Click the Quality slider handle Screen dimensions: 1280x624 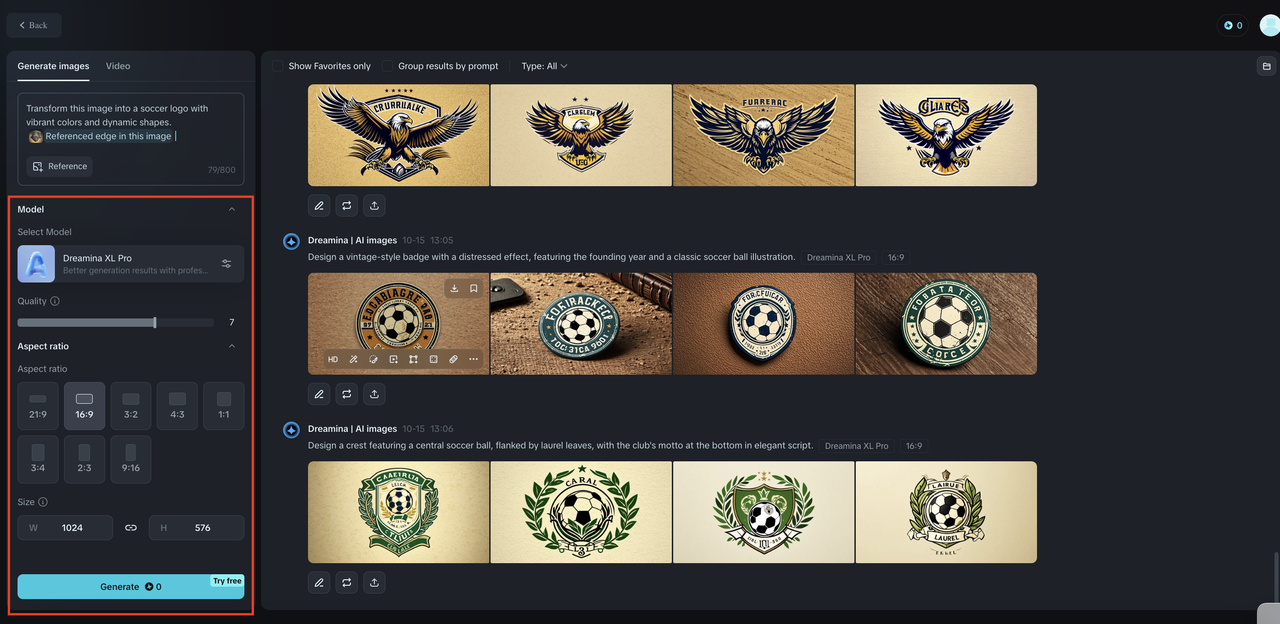point(155,322)
